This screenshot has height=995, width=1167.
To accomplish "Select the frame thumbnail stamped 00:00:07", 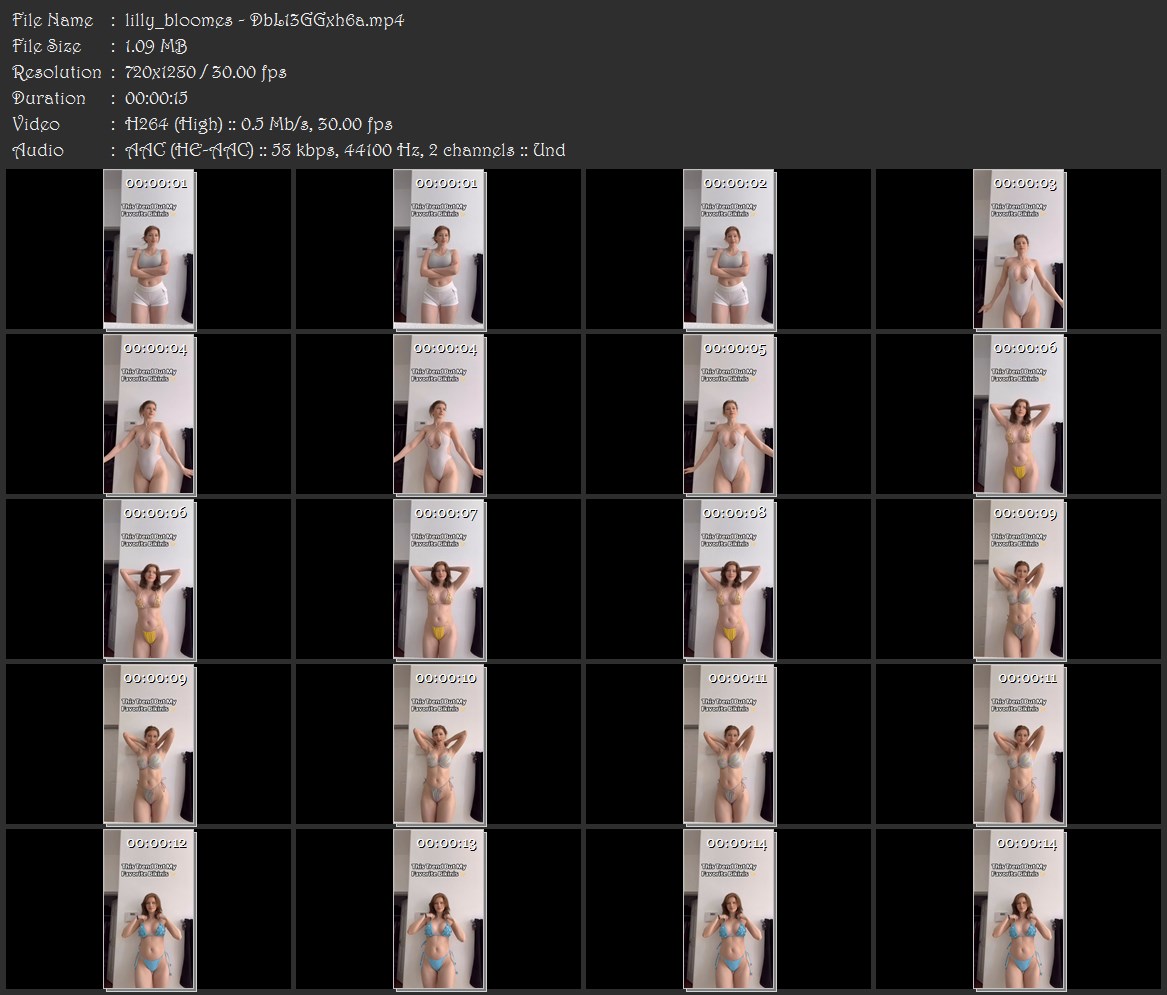I will (439, 579).
